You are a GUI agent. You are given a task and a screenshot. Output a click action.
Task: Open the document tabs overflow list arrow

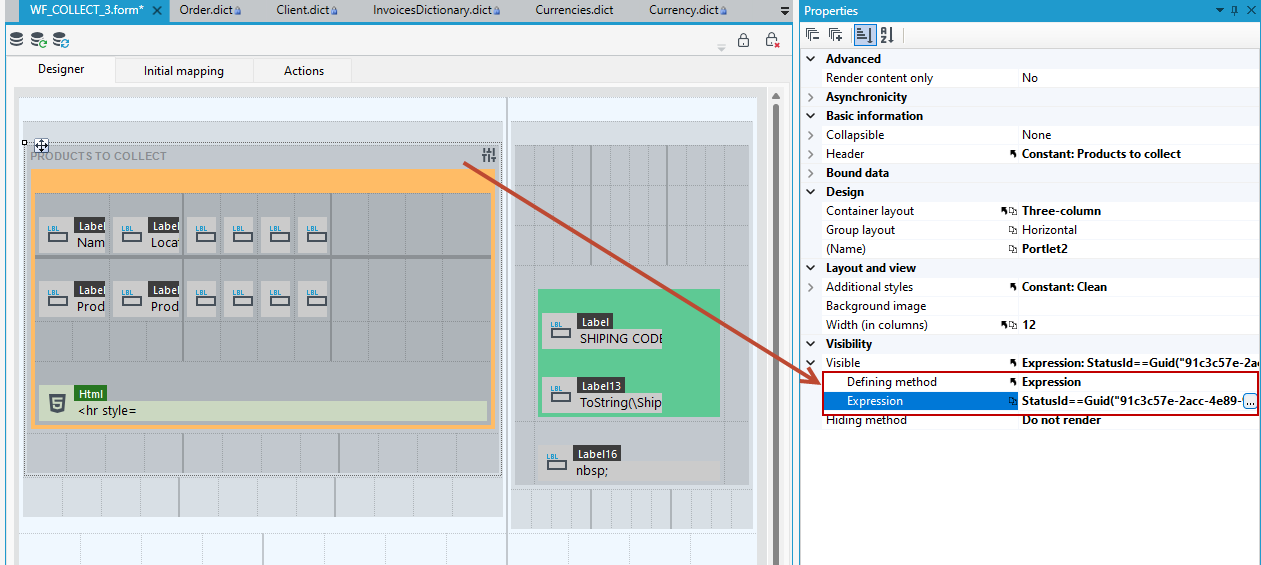785,10
